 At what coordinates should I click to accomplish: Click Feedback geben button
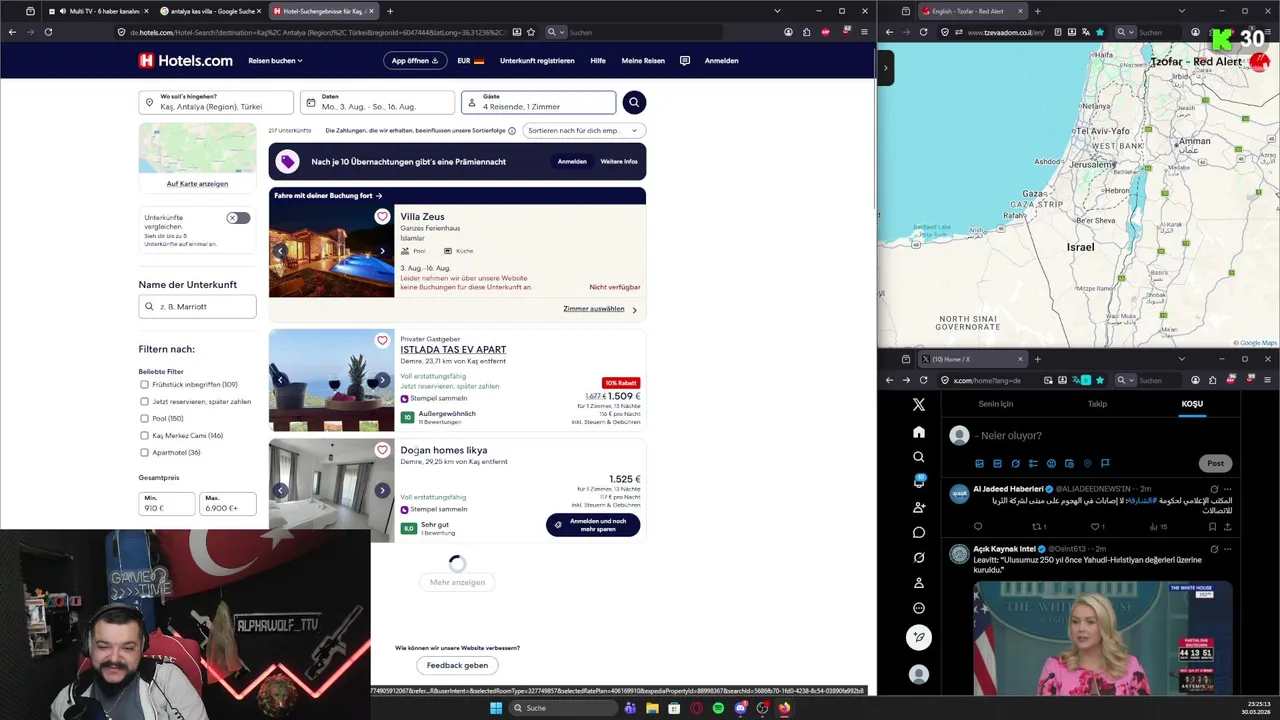pyautogui.click(x=457, y=665)
